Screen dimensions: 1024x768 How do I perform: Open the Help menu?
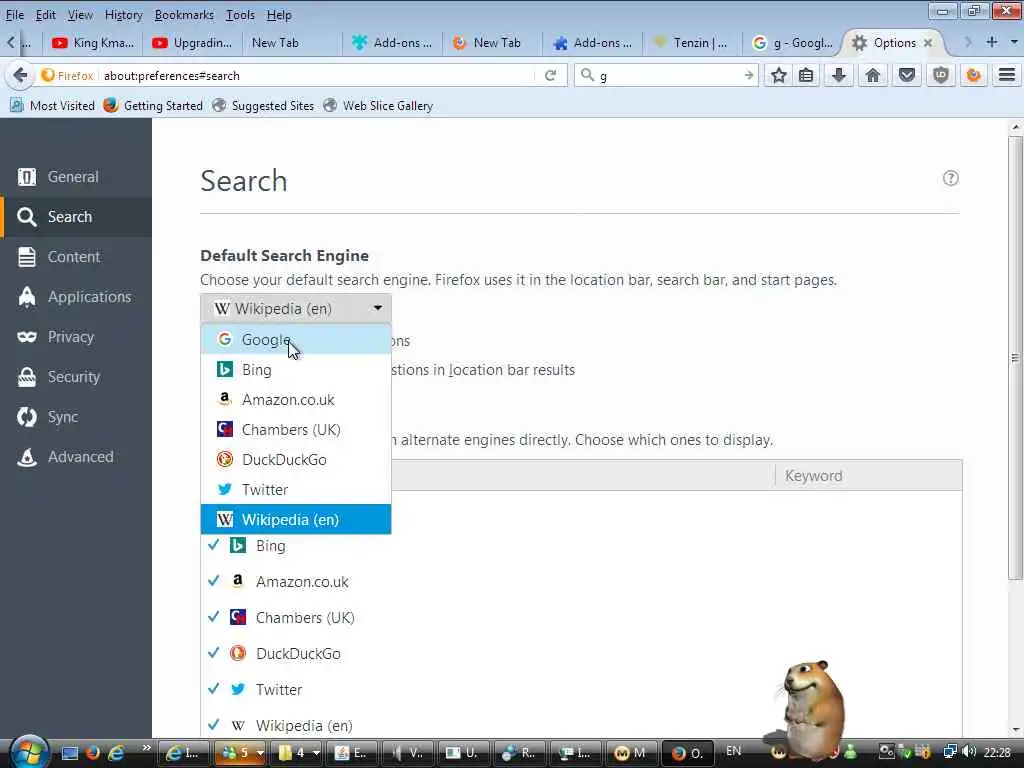pyautogui.click(x=279, y=14)
